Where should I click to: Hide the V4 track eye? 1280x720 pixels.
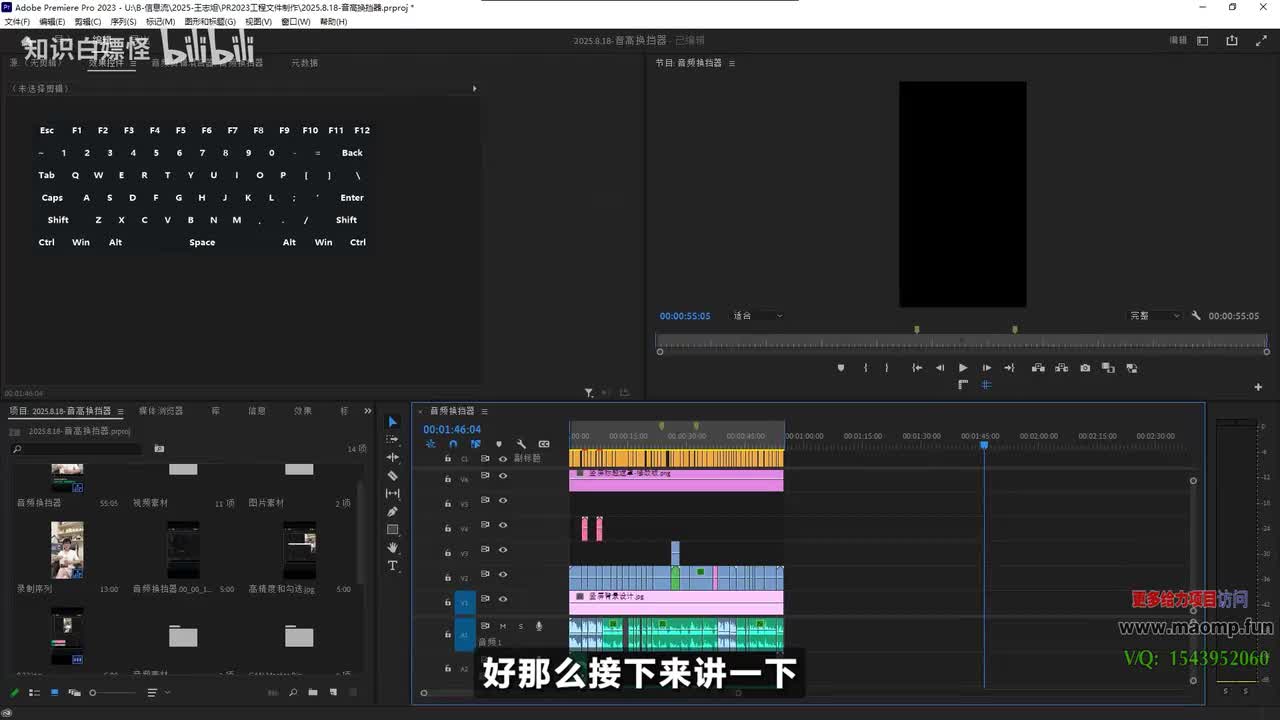503,525
